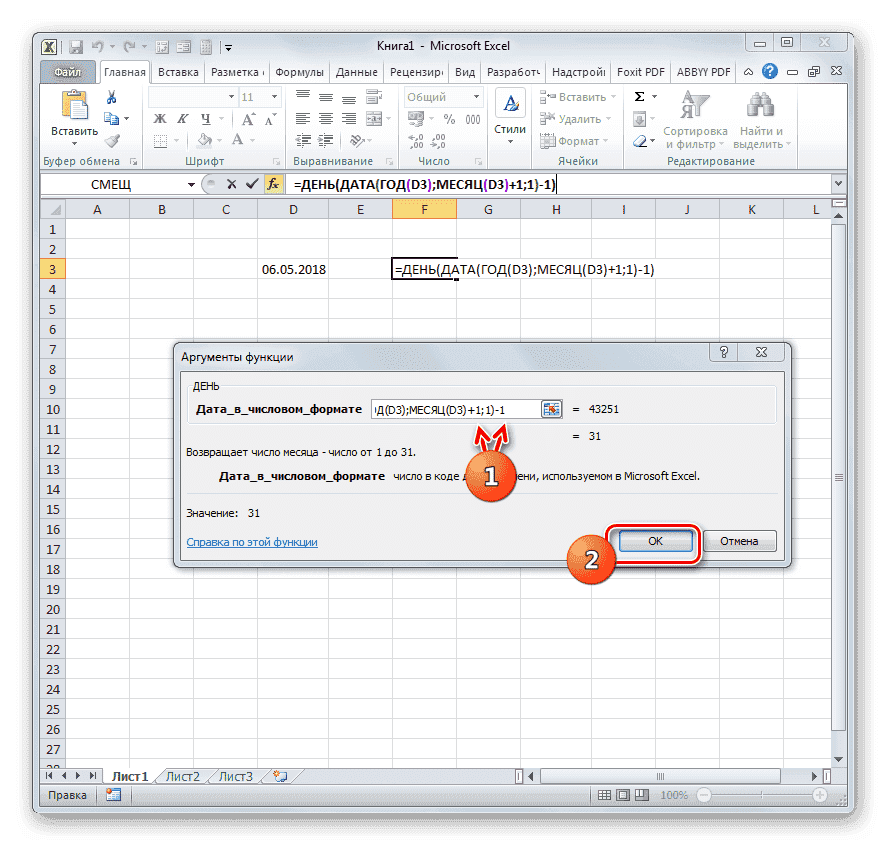Open the Формулы ribbon tab

coord(299,72)
